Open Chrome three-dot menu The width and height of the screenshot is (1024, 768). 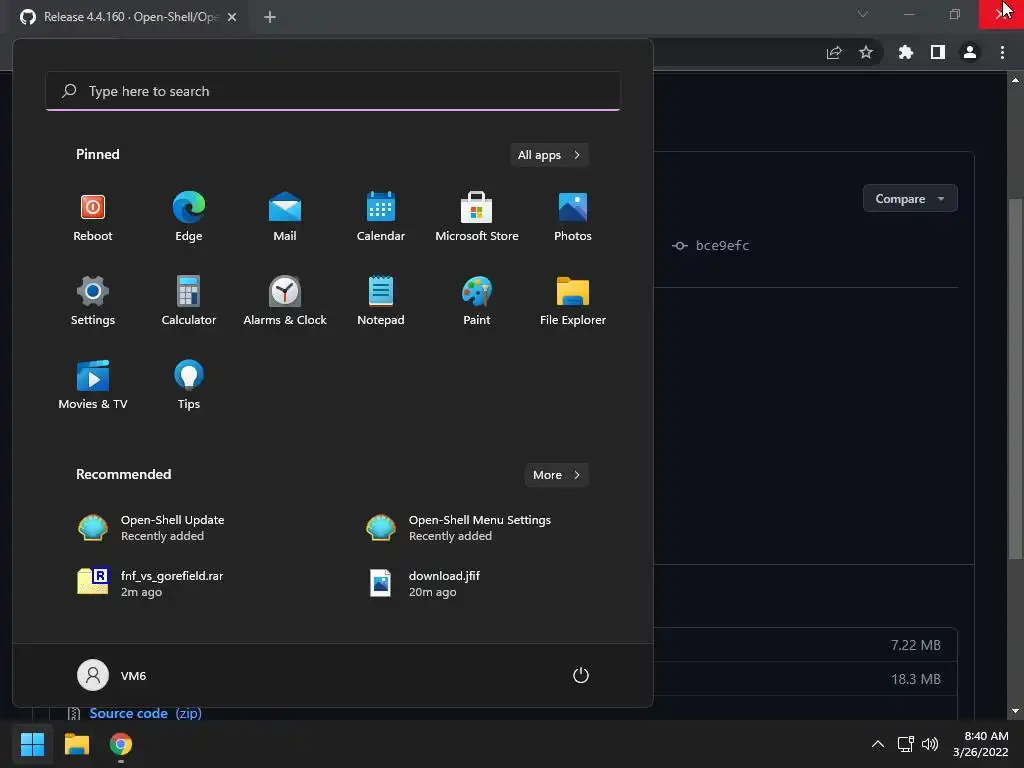[1002, 52]
